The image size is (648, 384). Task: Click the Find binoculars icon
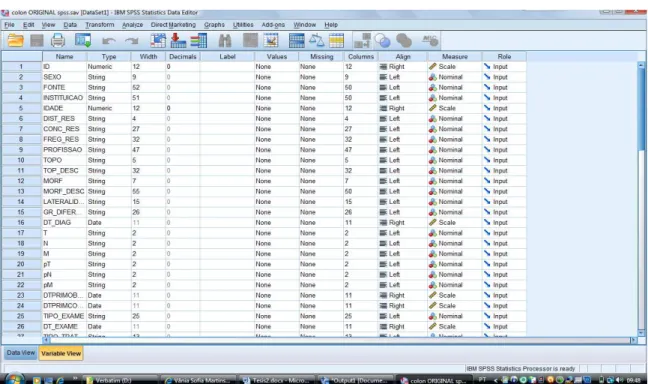pyautogui.click(x=225, y=41)
